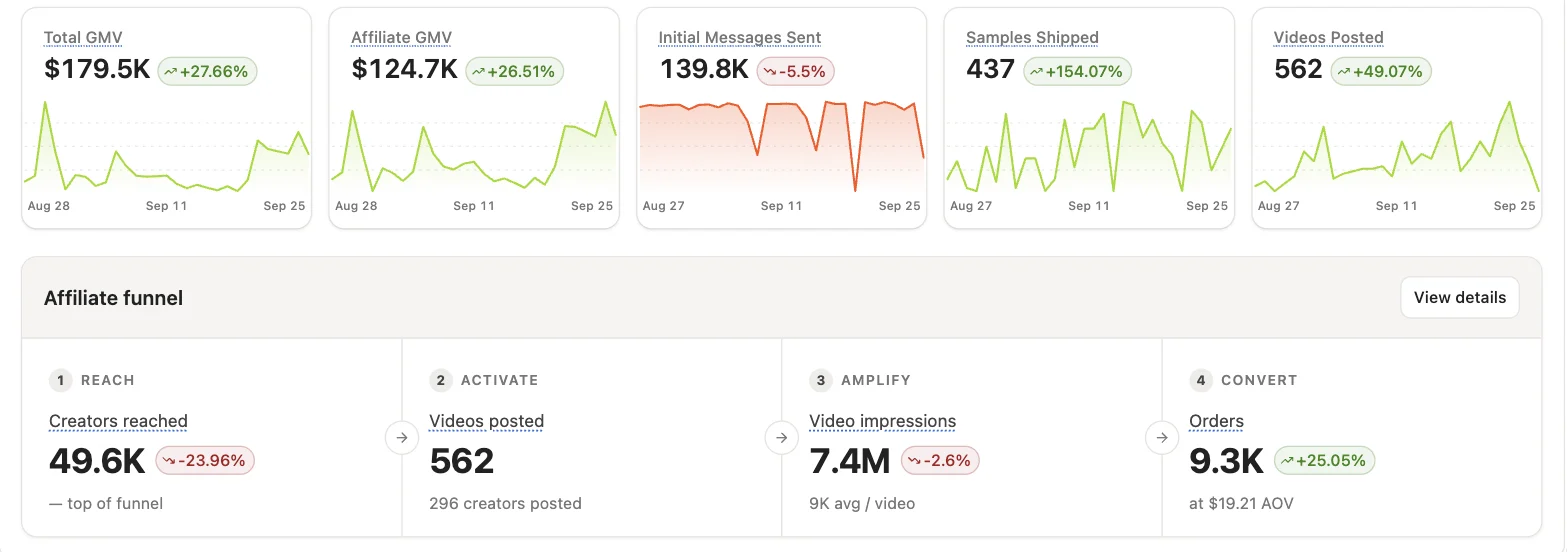1567x552 pixels.
Task: Click the '9K avg / video' text
Action: [x=862, y=503]
